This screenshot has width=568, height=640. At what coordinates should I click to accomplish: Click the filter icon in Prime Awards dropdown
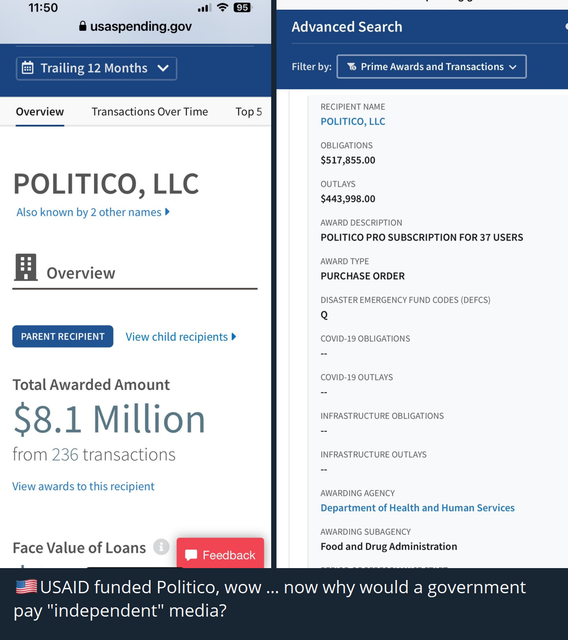point(352,67)
